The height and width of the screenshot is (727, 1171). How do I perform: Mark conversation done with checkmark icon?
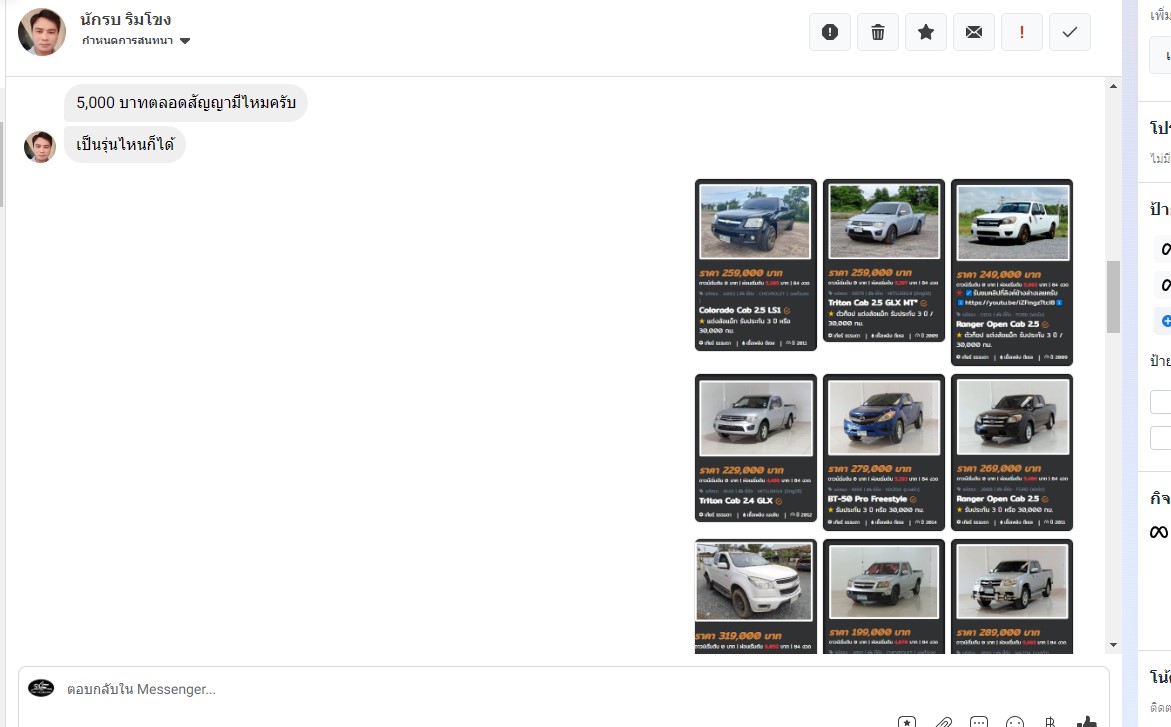click(x=1069, y=32)
